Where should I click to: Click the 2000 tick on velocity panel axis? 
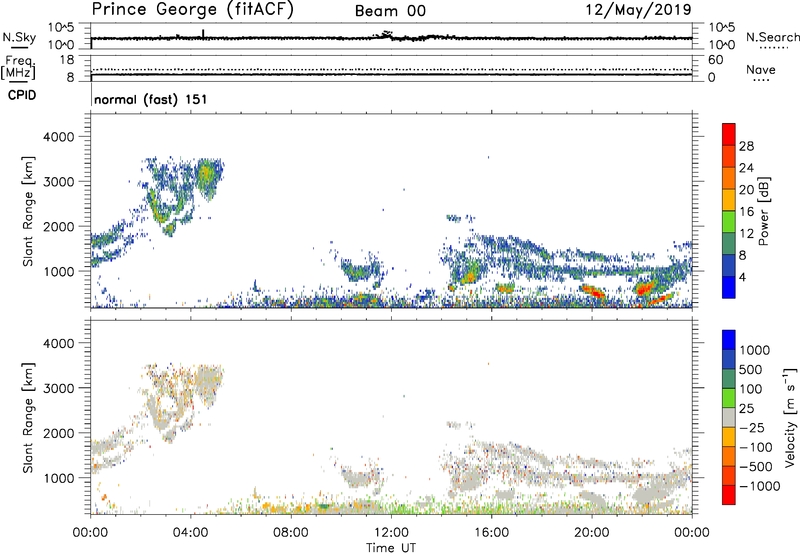pos(59,433)
